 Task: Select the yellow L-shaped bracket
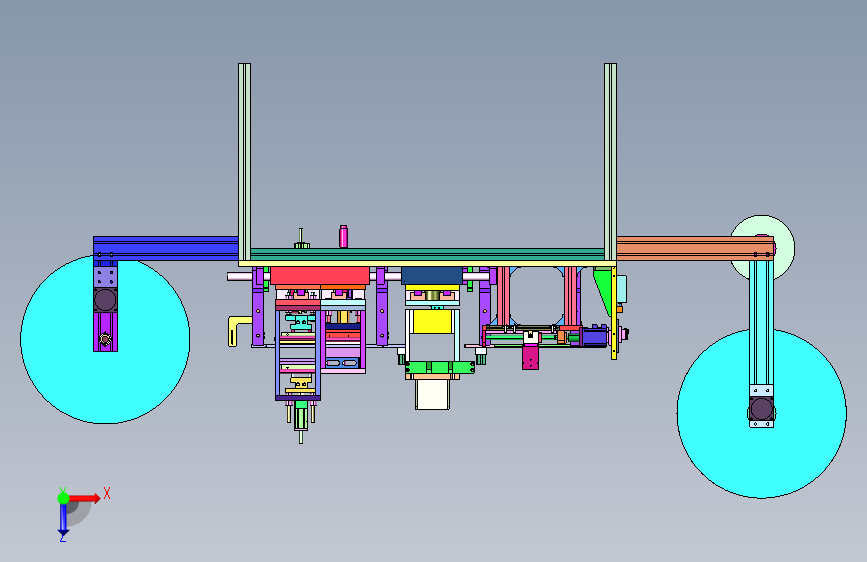point(238,330)
